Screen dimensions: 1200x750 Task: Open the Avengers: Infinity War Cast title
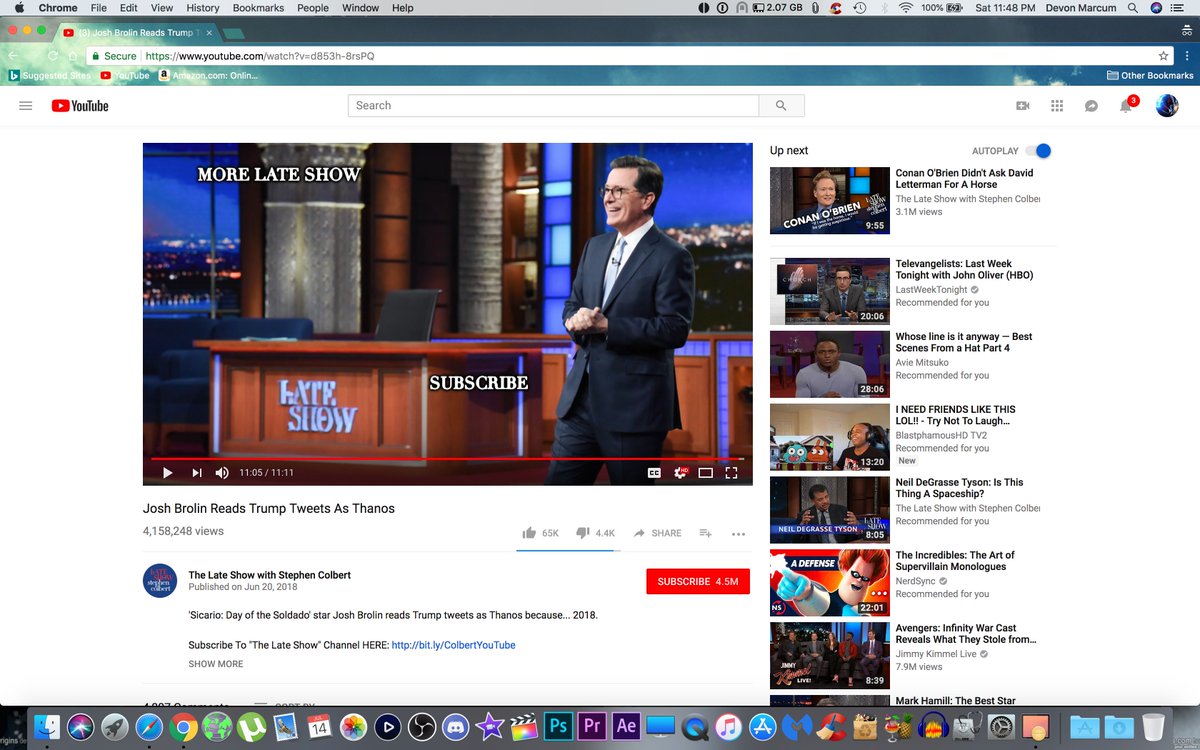click(966, 634)
